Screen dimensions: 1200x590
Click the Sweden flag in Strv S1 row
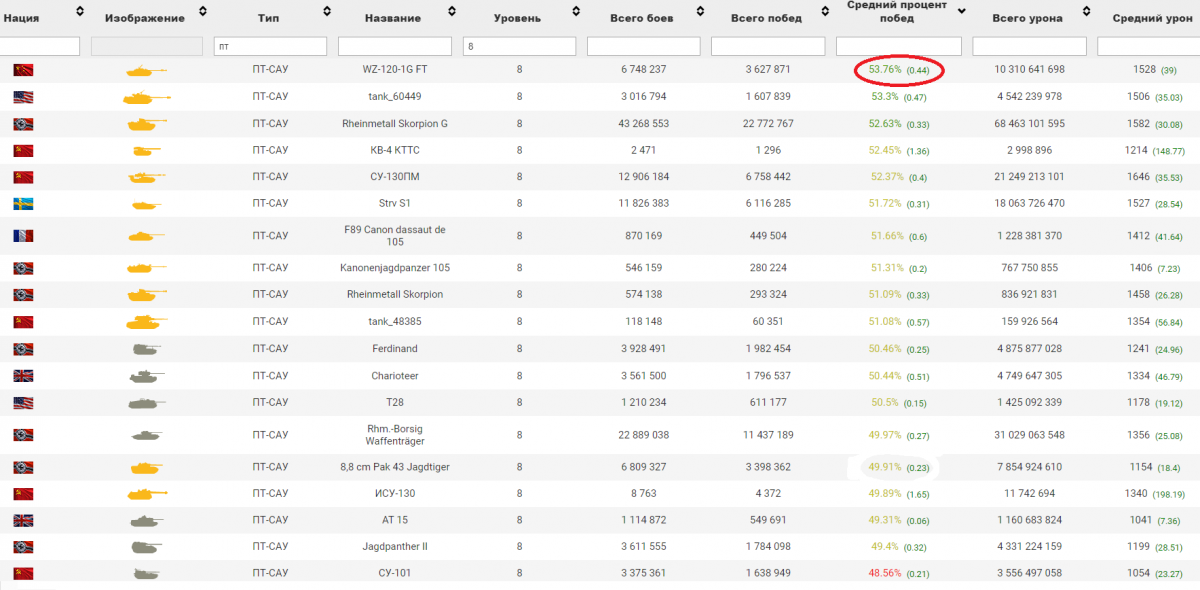(x=23, y=204)
